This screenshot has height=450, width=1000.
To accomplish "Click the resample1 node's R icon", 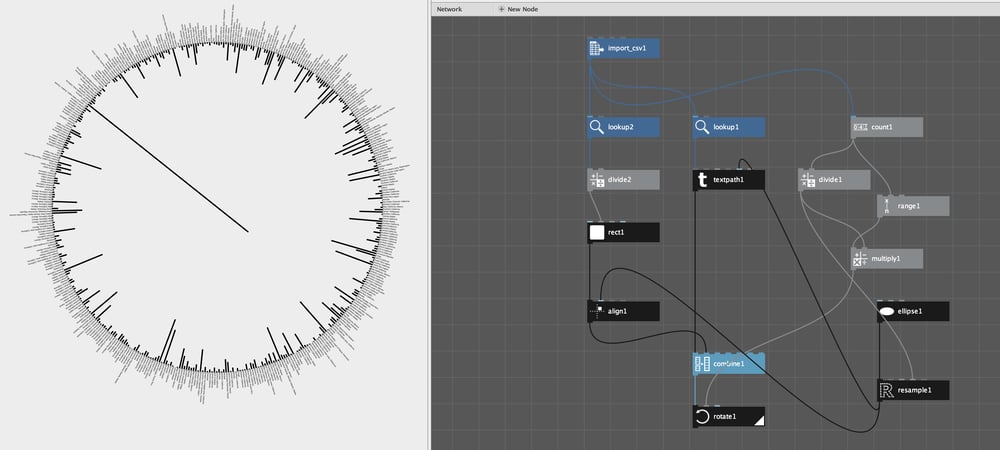I will [886, 390].
